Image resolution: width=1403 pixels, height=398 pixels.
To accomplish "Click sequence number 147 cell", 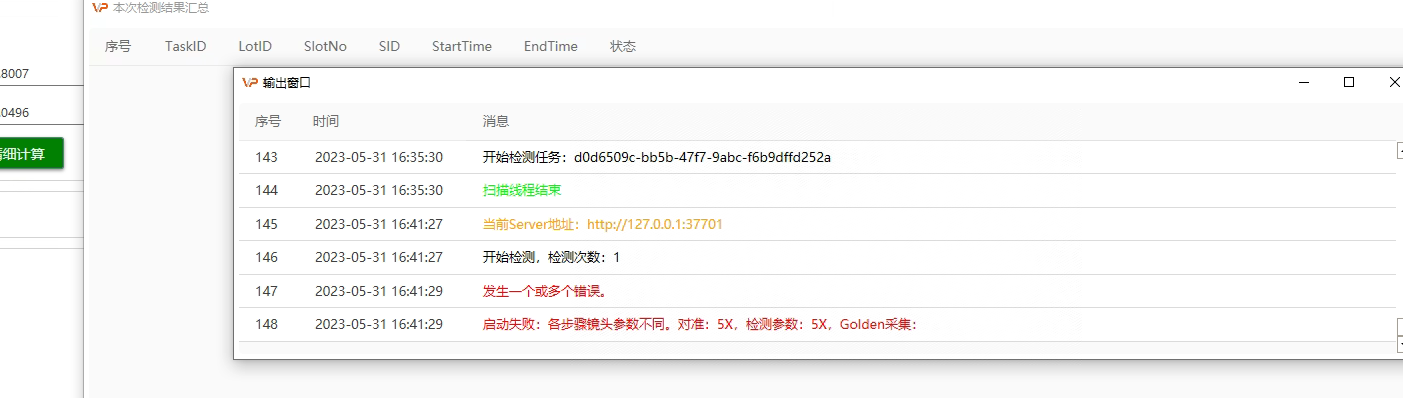I will (x=266, y=291).
